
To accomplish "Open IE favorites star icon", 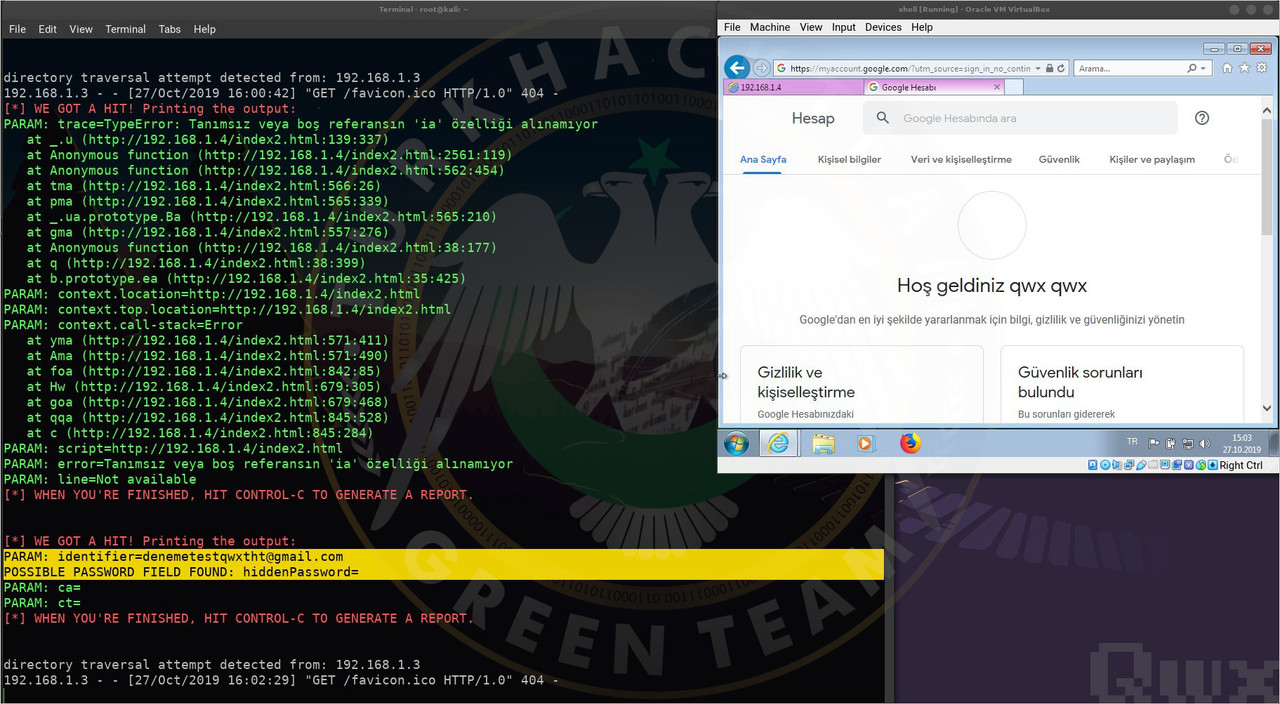I will pos(1244,68).
